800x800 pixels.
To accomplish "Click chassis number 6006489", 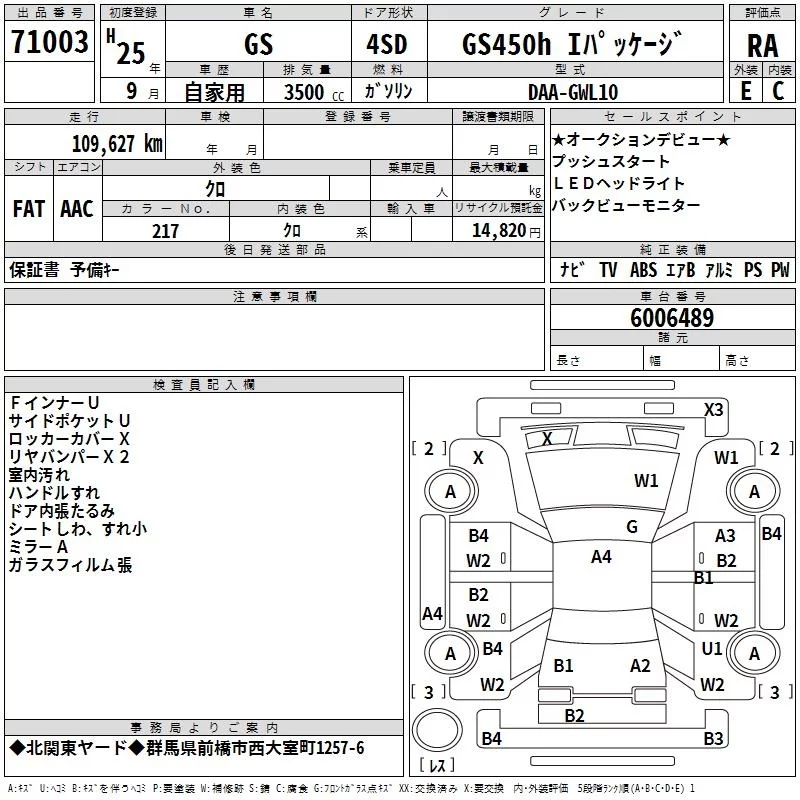I will pos(672,318).
